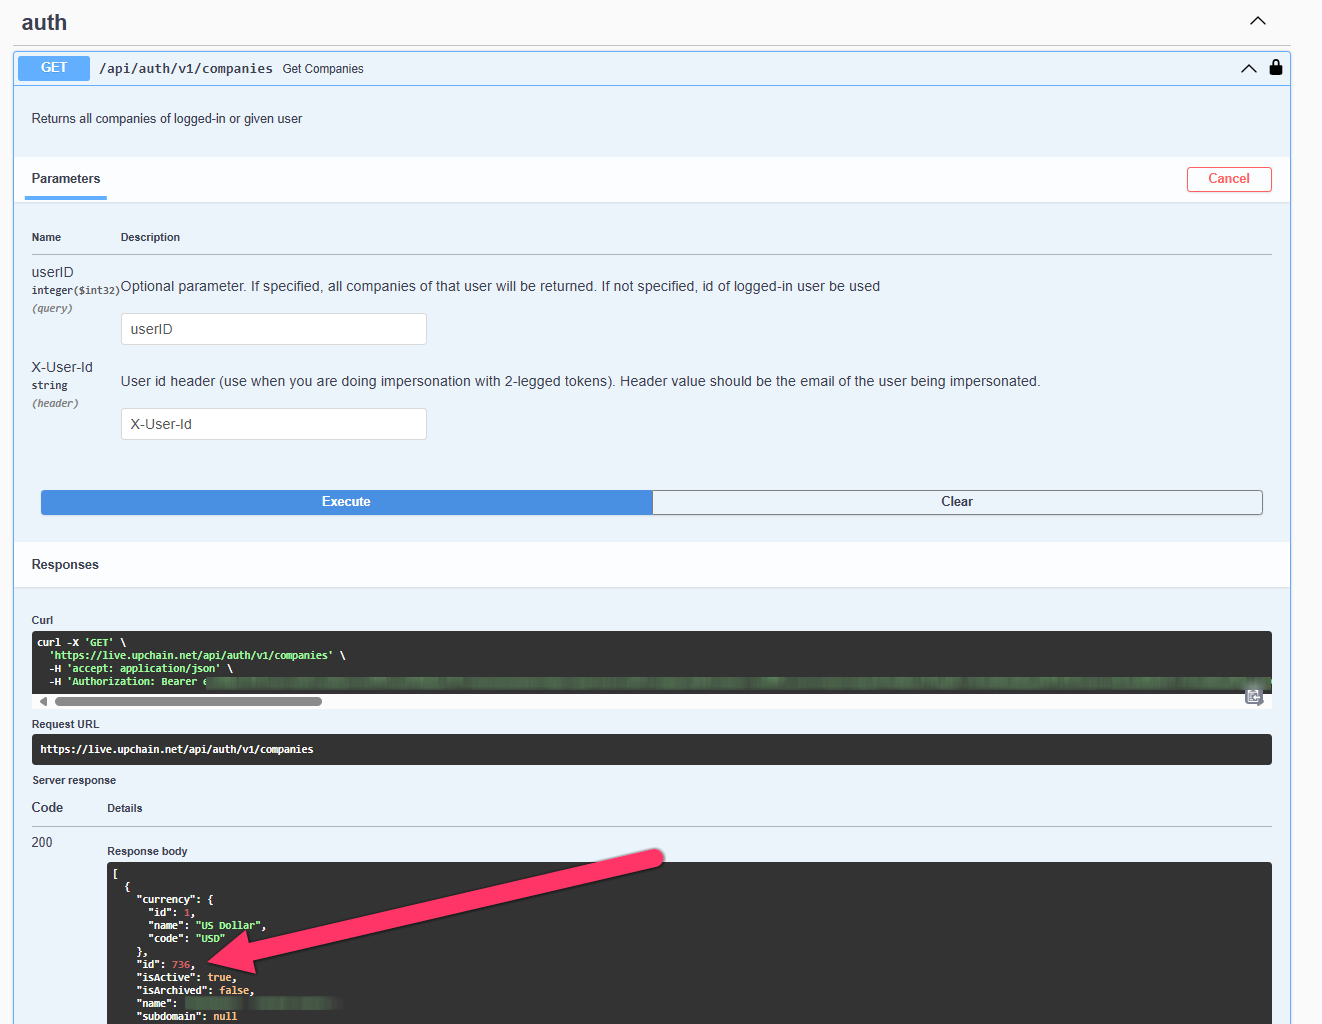The image size is (1322, 1024).
Task: Copy the curl command to clipboard
Action: (x=1254, y=696)
